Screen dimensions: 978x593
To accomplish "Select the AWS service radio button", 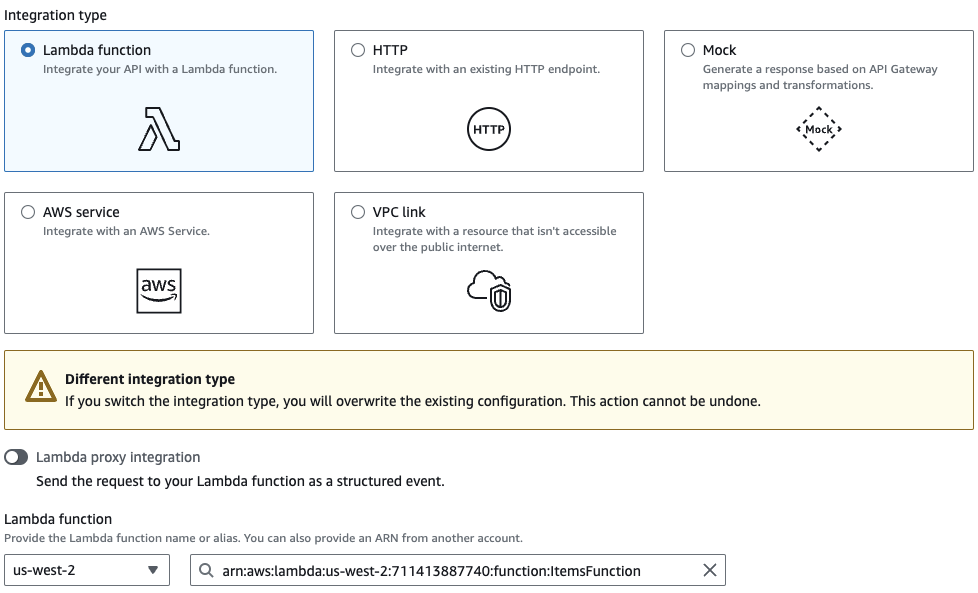I will pyautogui.click(x=28, y=212).
